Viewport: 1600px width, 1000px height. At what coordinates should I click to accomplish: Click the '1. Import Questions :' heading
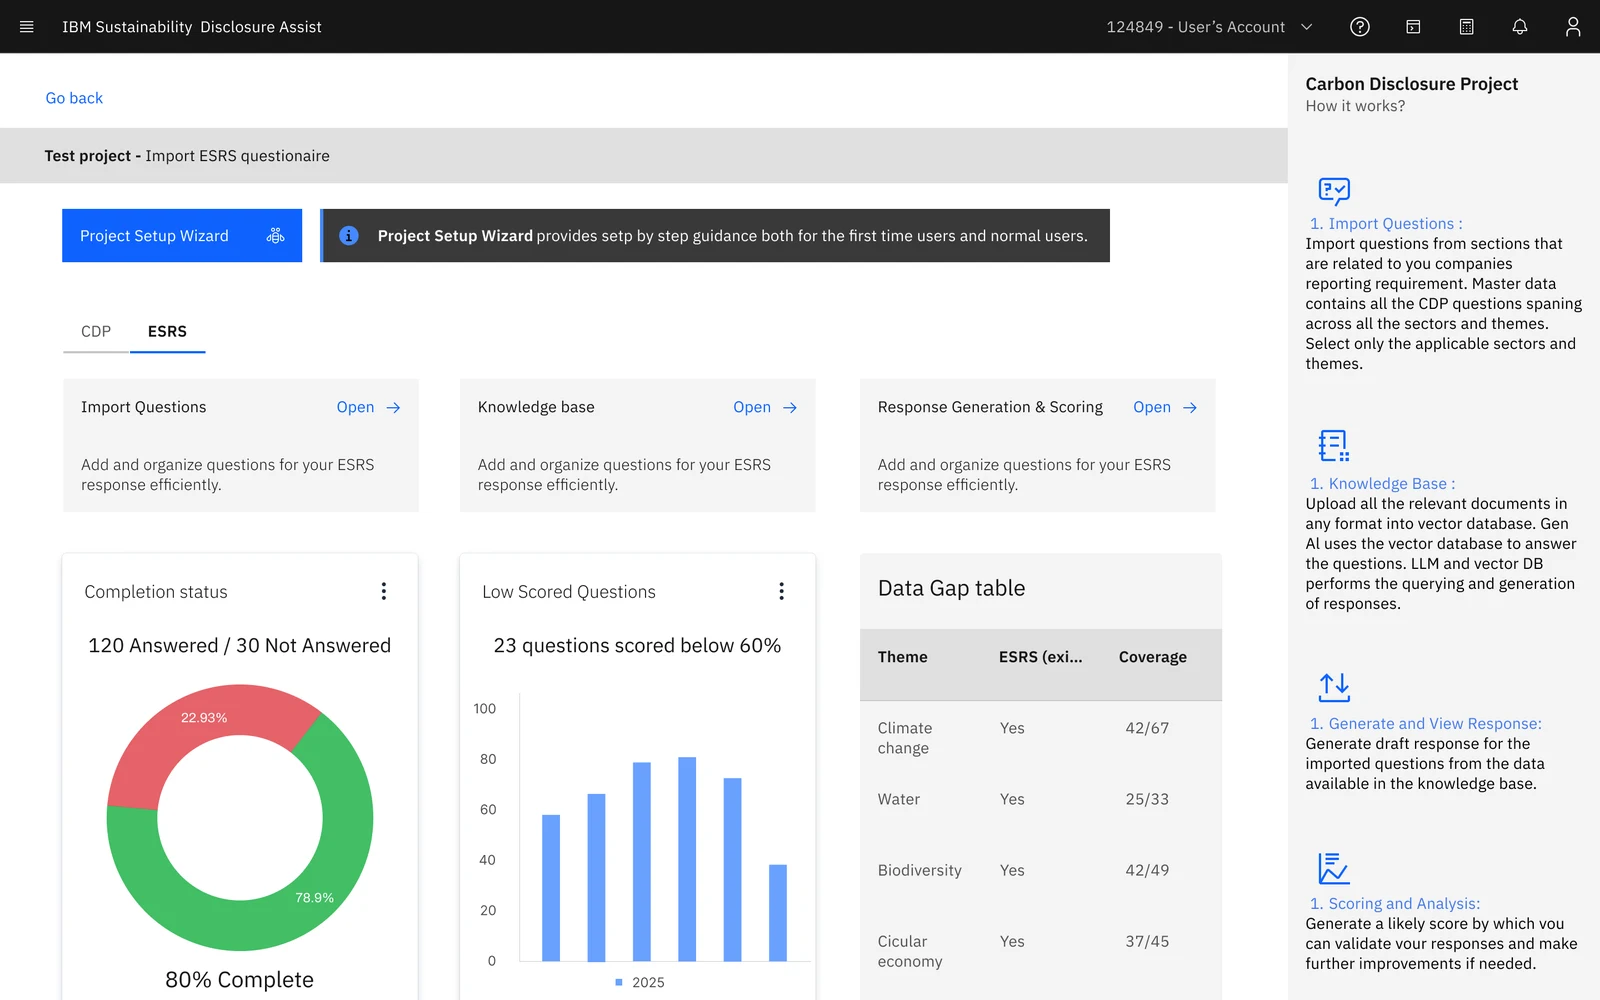(1386, 224)
